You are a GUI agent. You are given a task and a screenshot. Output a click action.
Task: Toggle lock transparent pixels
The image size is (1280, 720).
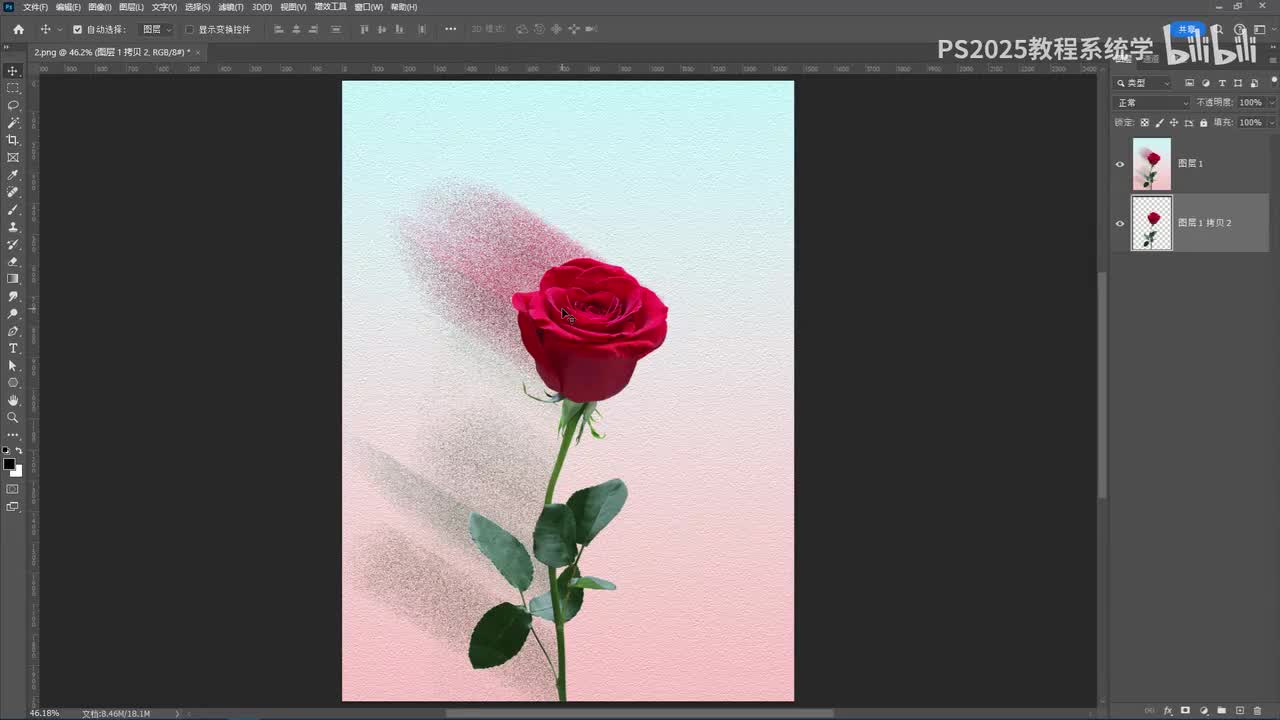click(1144, 123)
